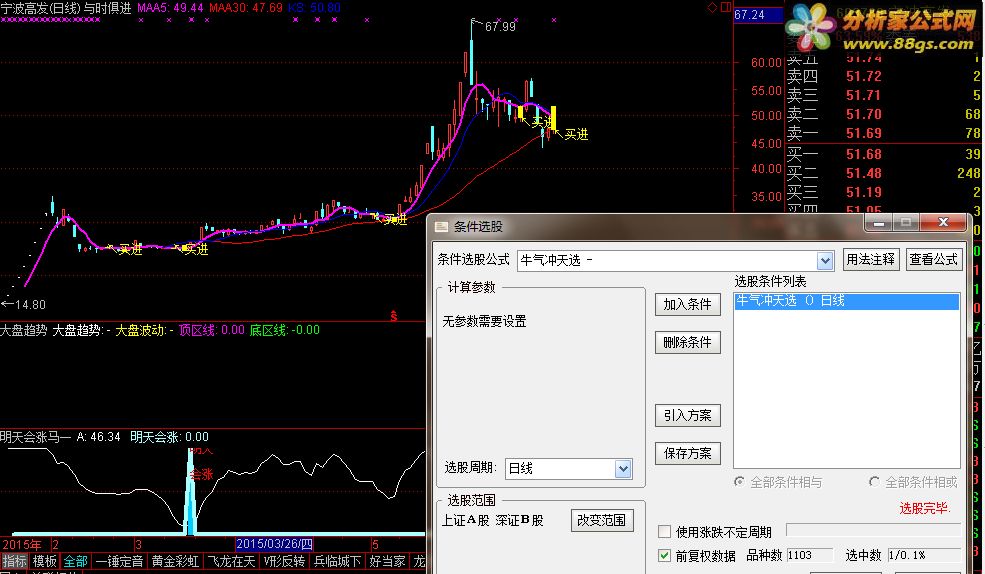This screenshot has height=574, width=985.
Task: Click the 宁波高发(日线) 与时俱进 chart title
Action: pyautogui.click(x=66, y=8)
